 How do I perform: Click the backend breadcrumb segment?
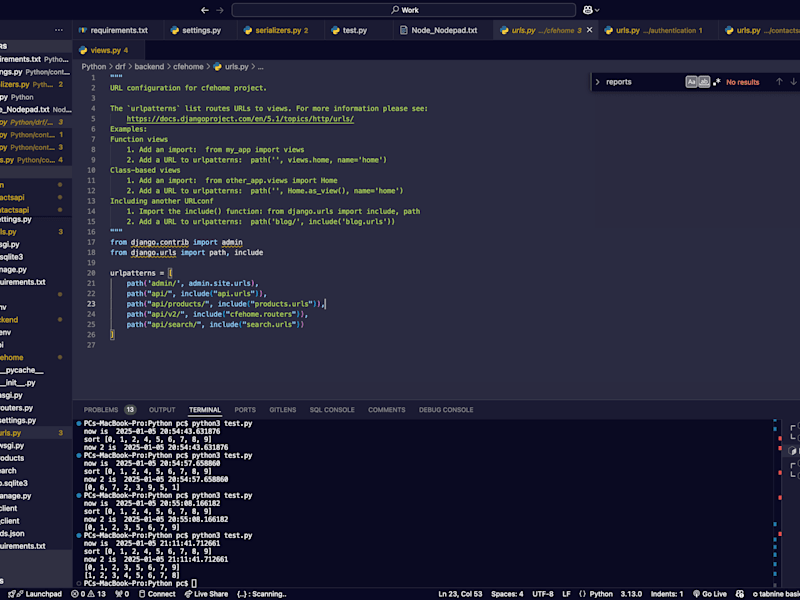pyautogui.click(x=149, y=67)
